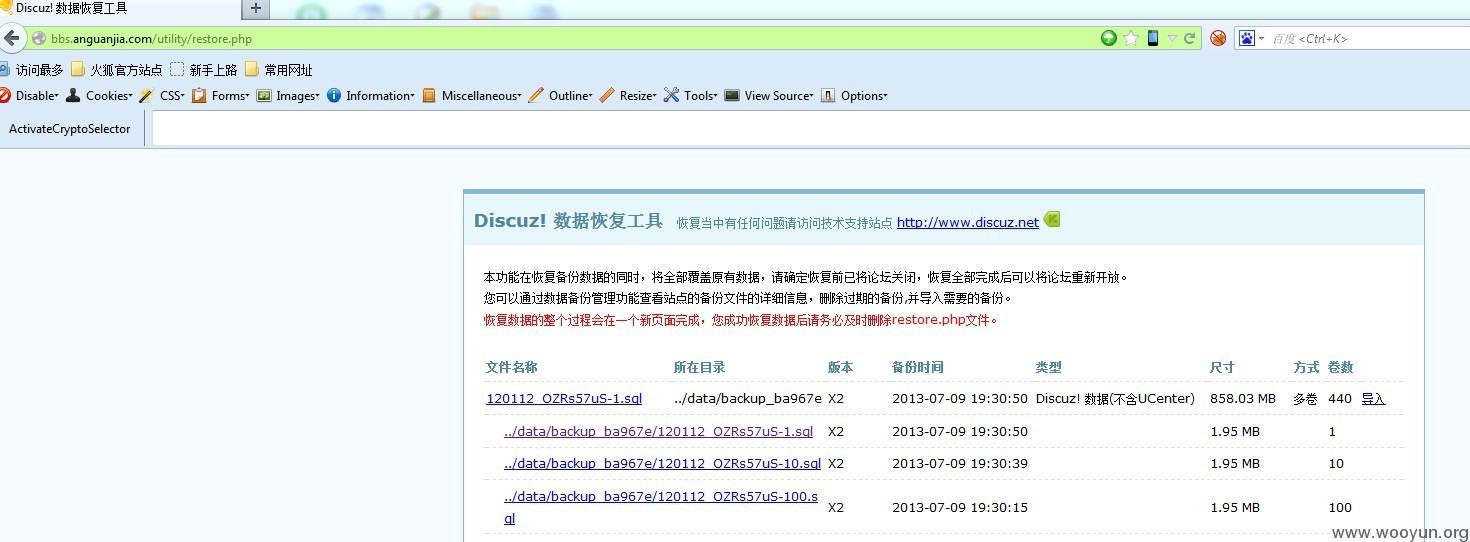Open the ../data/backup_ba967e/120112_OZRs57uS-1.sql volume link
The width and height of the screenshot is (1470, 542).
658,432
